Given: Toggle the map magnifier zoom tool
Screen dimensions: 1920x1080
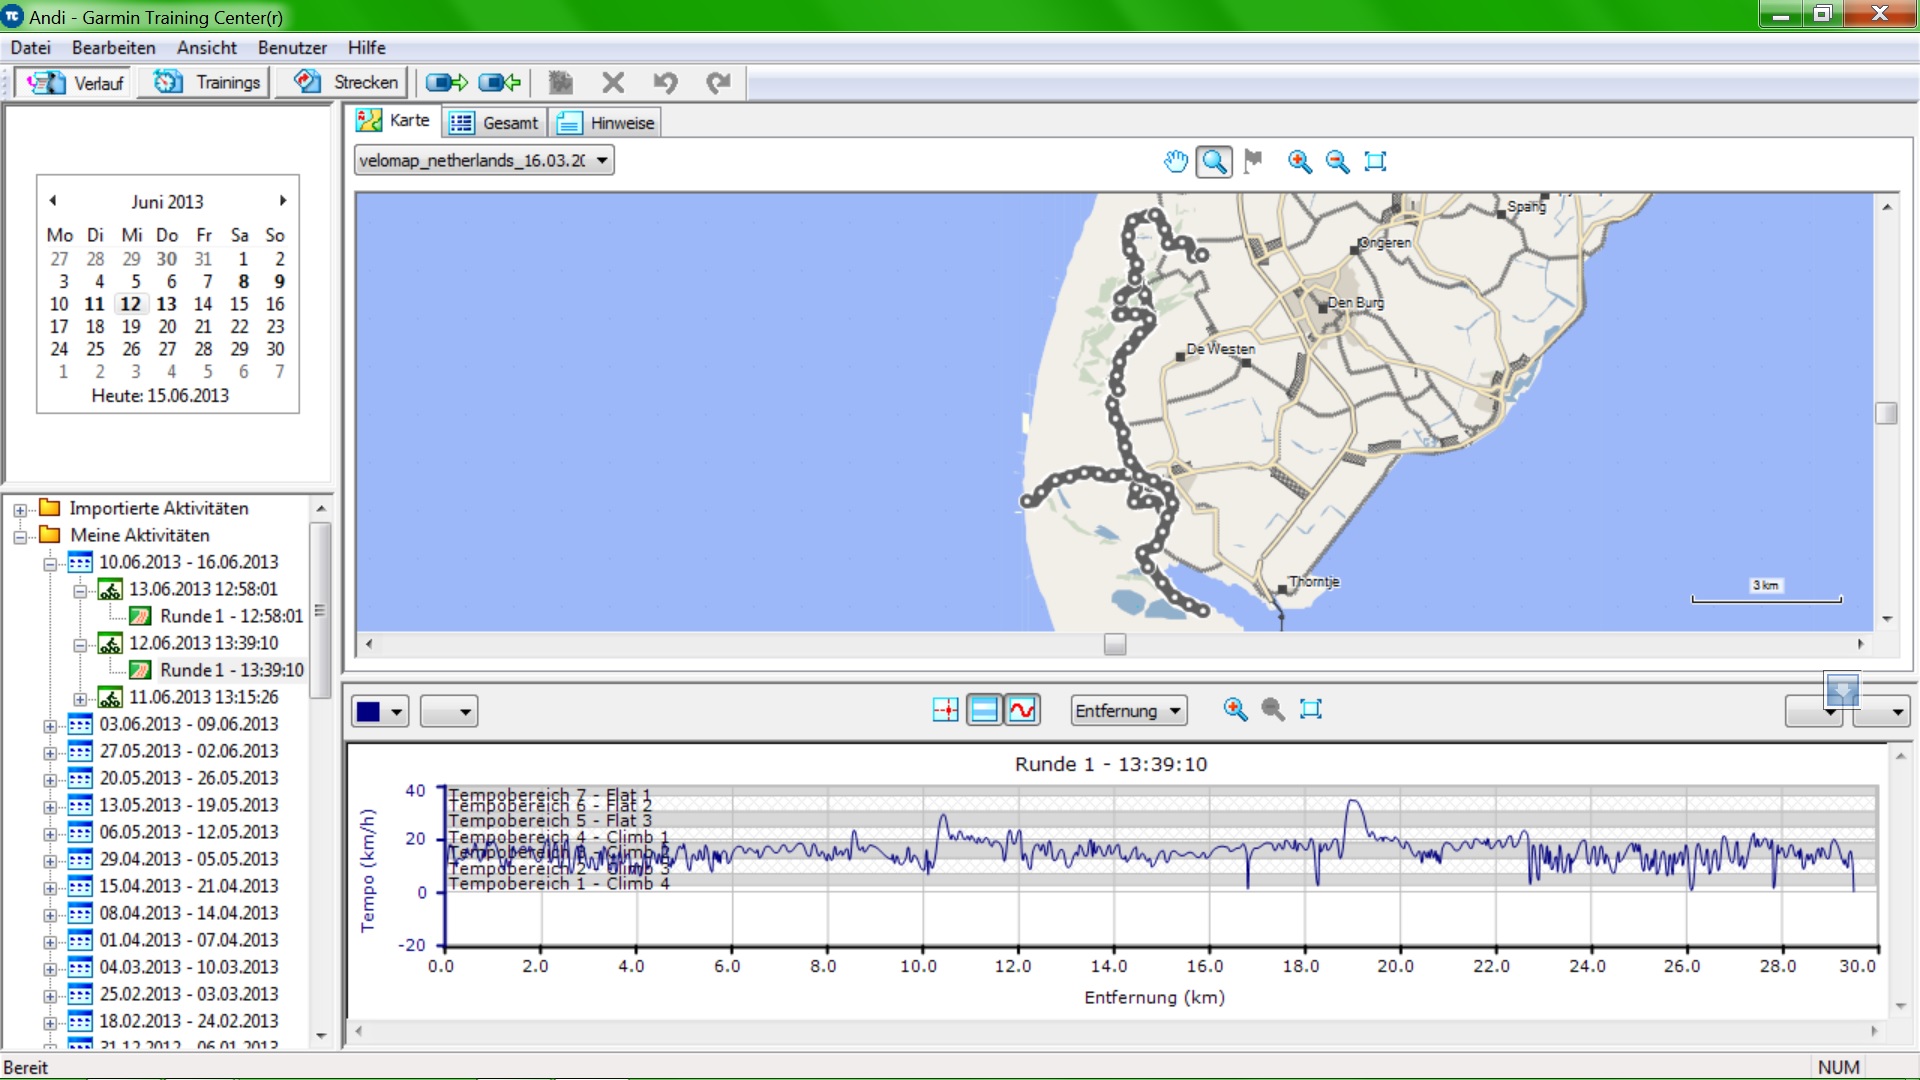Looking at the screenshot, I should tap(1214, 161).
